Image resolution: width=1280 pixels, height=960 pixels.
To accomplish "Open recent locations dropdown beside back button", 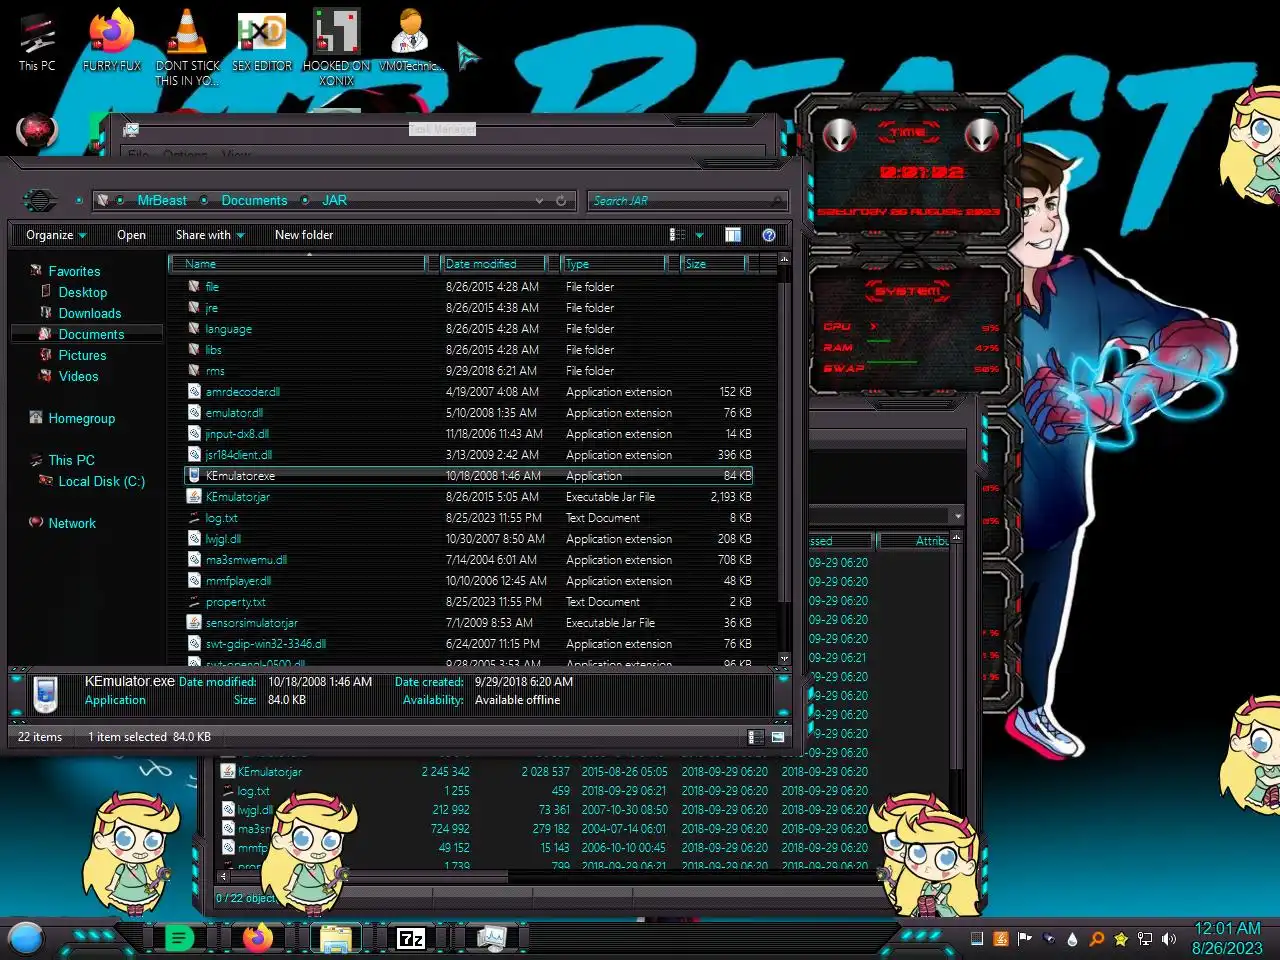I will tap(79, 201).
